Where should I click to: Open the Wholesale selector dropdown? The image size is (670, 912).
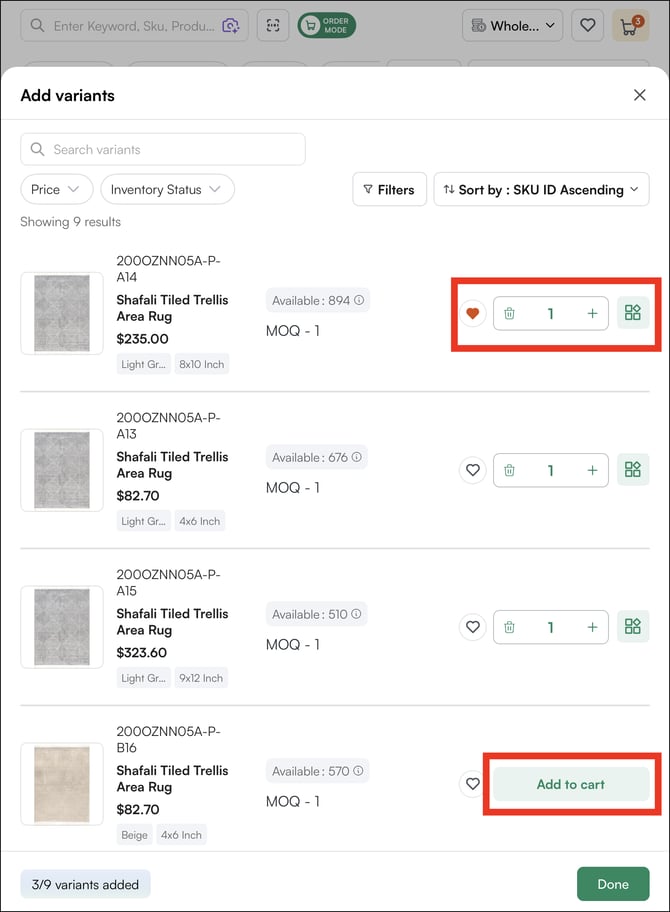point(512,26)
